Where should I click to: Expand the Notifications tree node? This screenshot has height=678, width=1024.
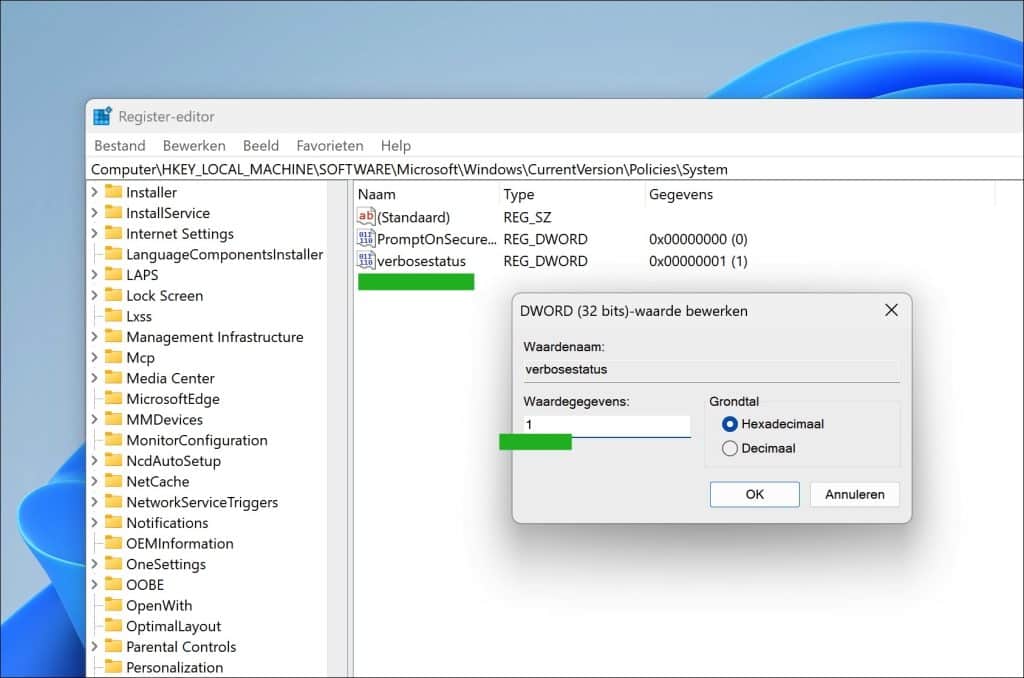pos(95,523)
